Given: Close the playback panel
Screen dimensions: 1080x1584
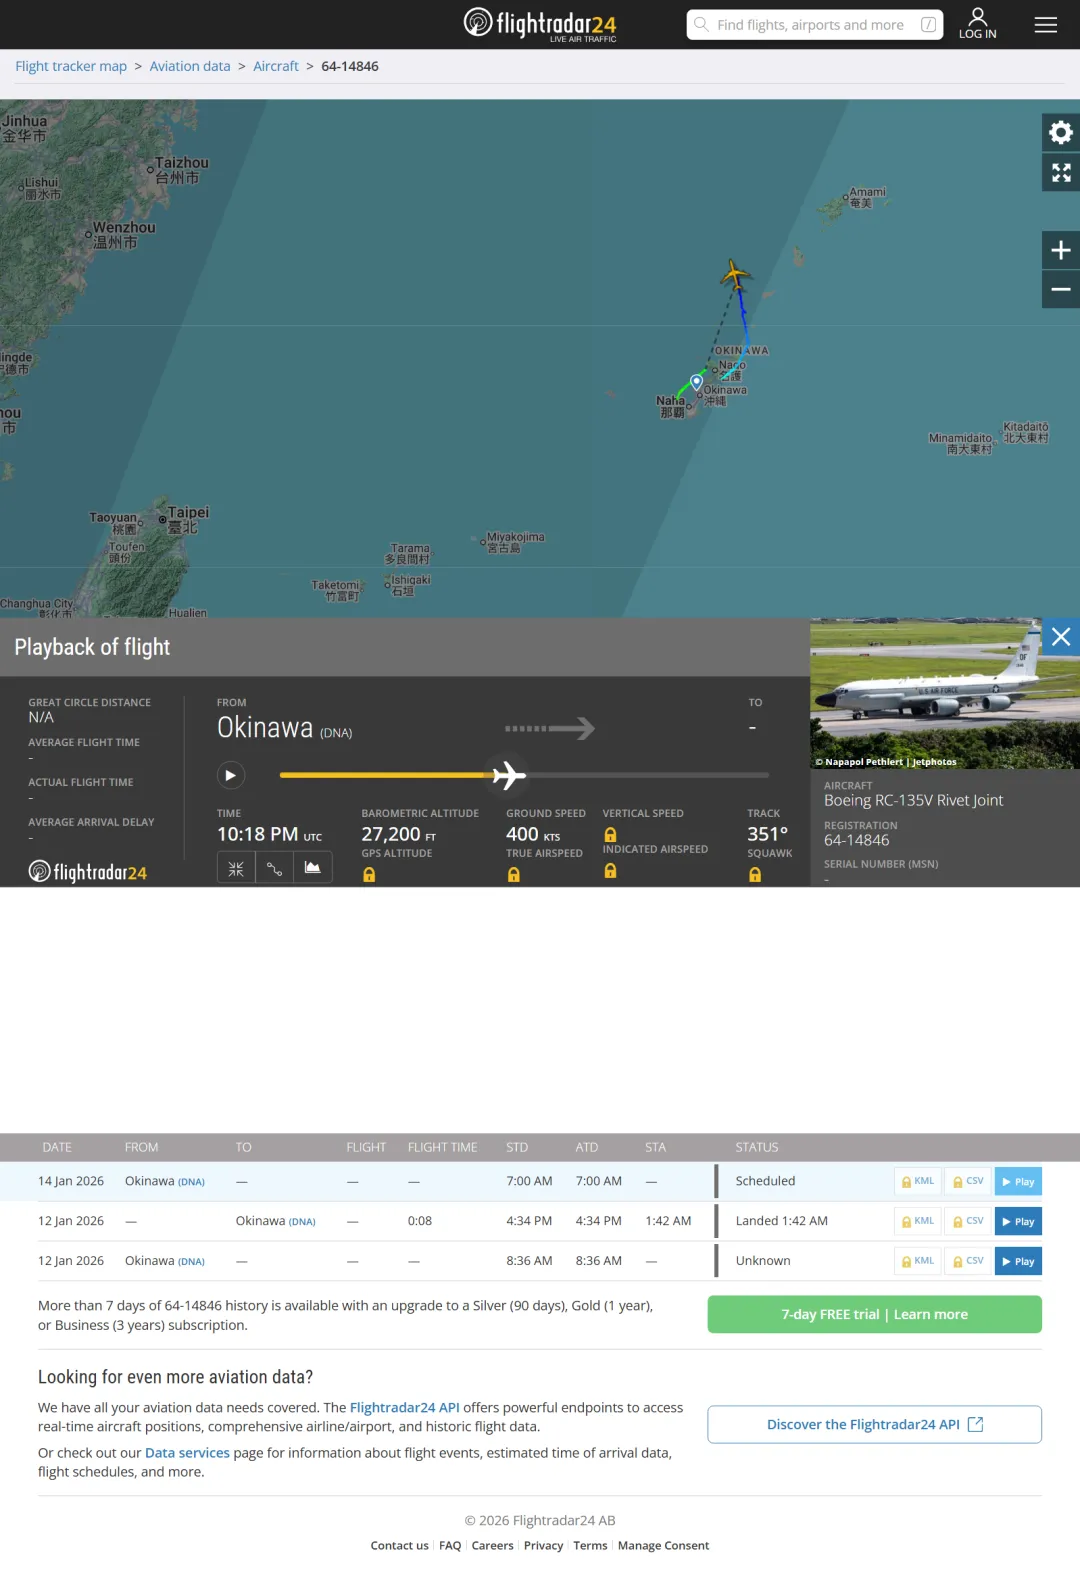Looking at the screenshot, I should [1061, 637].
